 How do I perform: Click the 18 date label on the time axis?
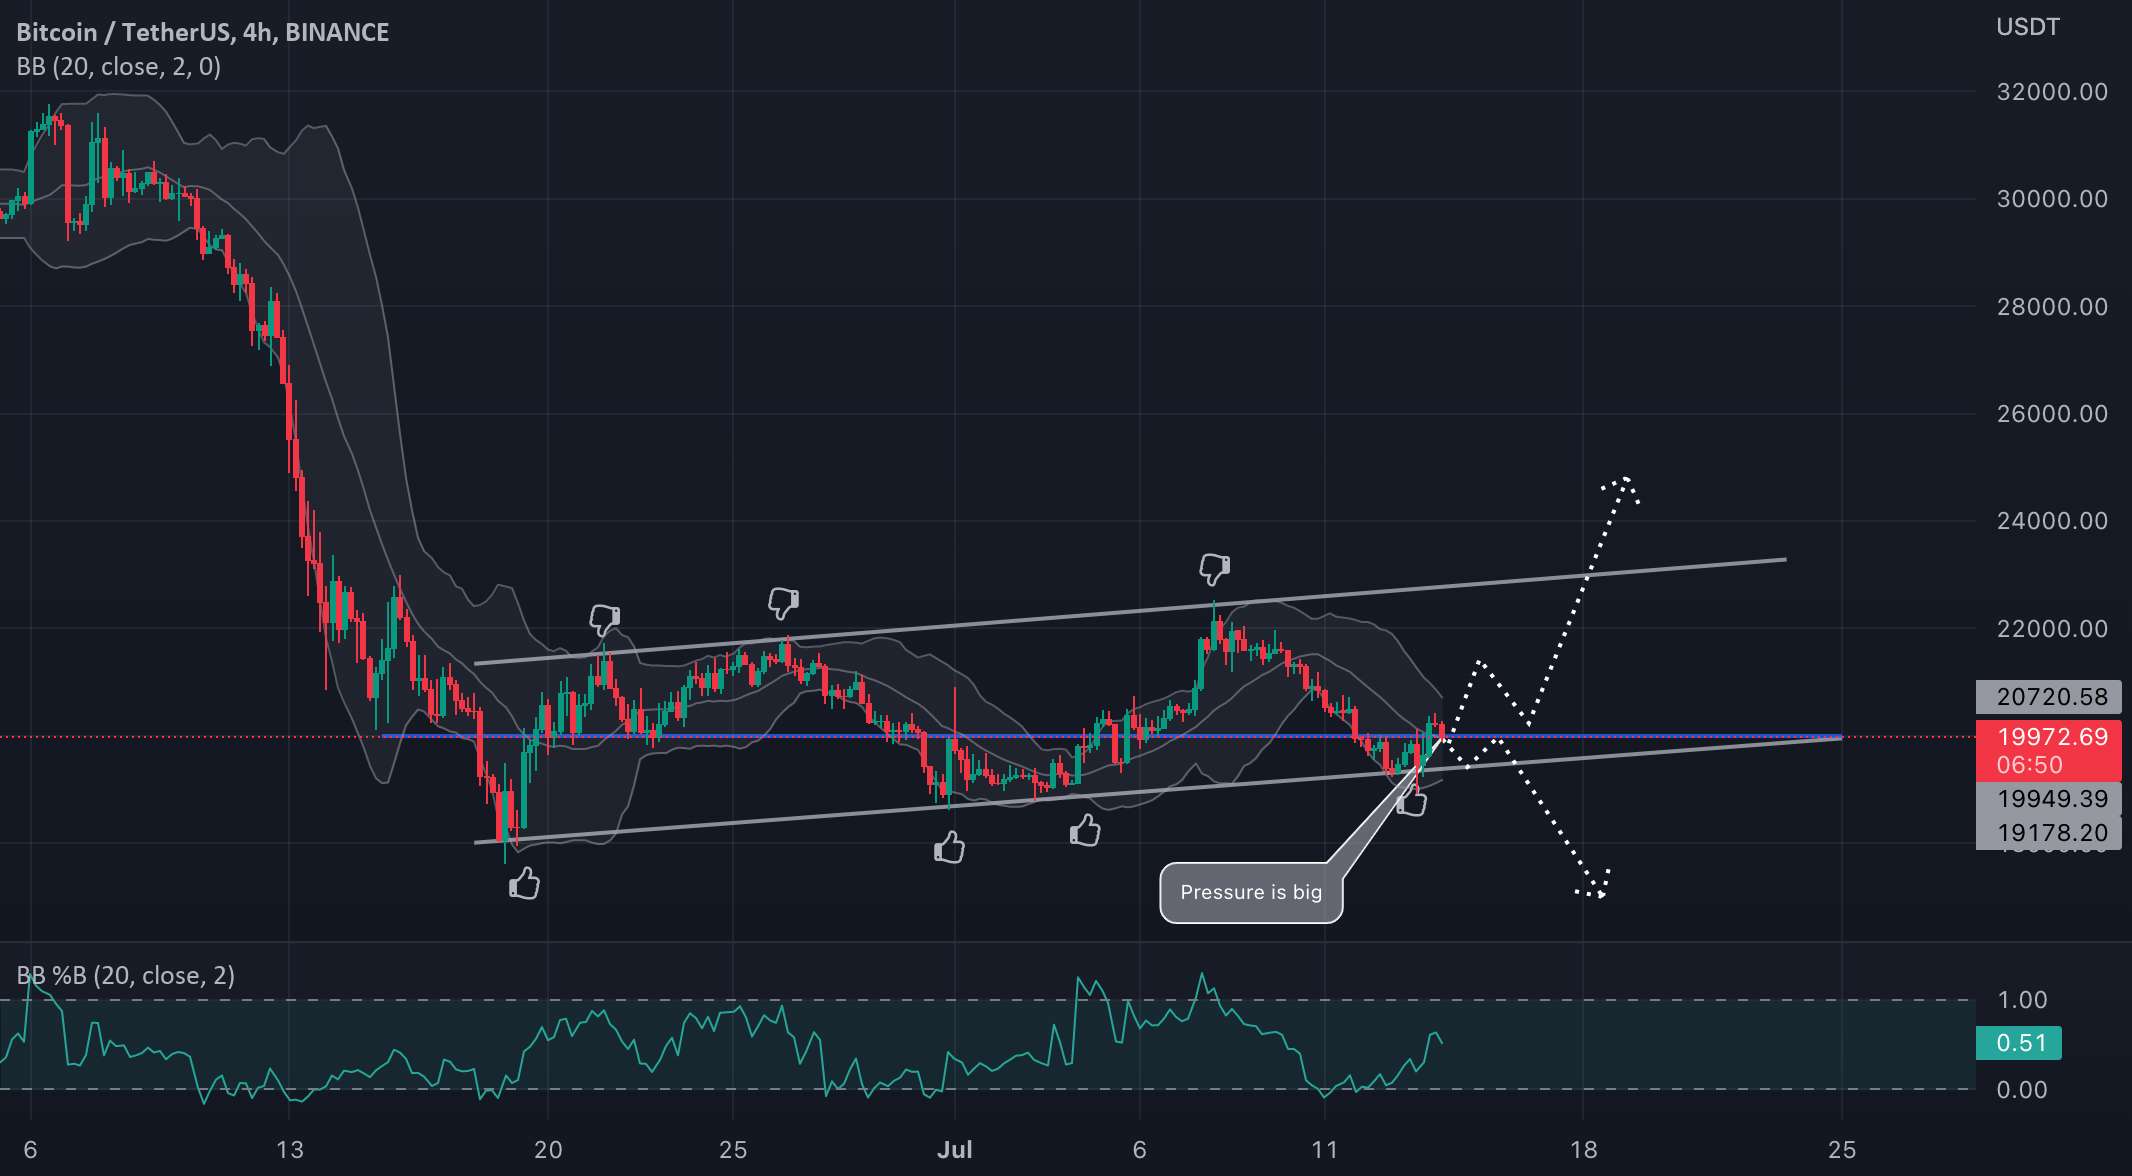click(1583, 1150)
